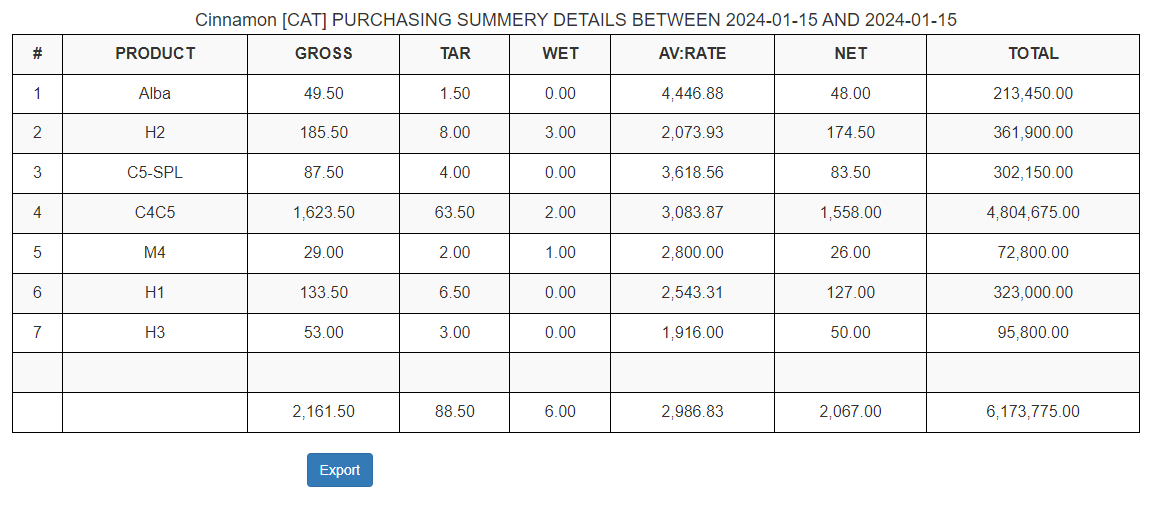The width and height of the screenshot is (1164, 509).
Task: Click the NET column header
Action: (850, 54)
